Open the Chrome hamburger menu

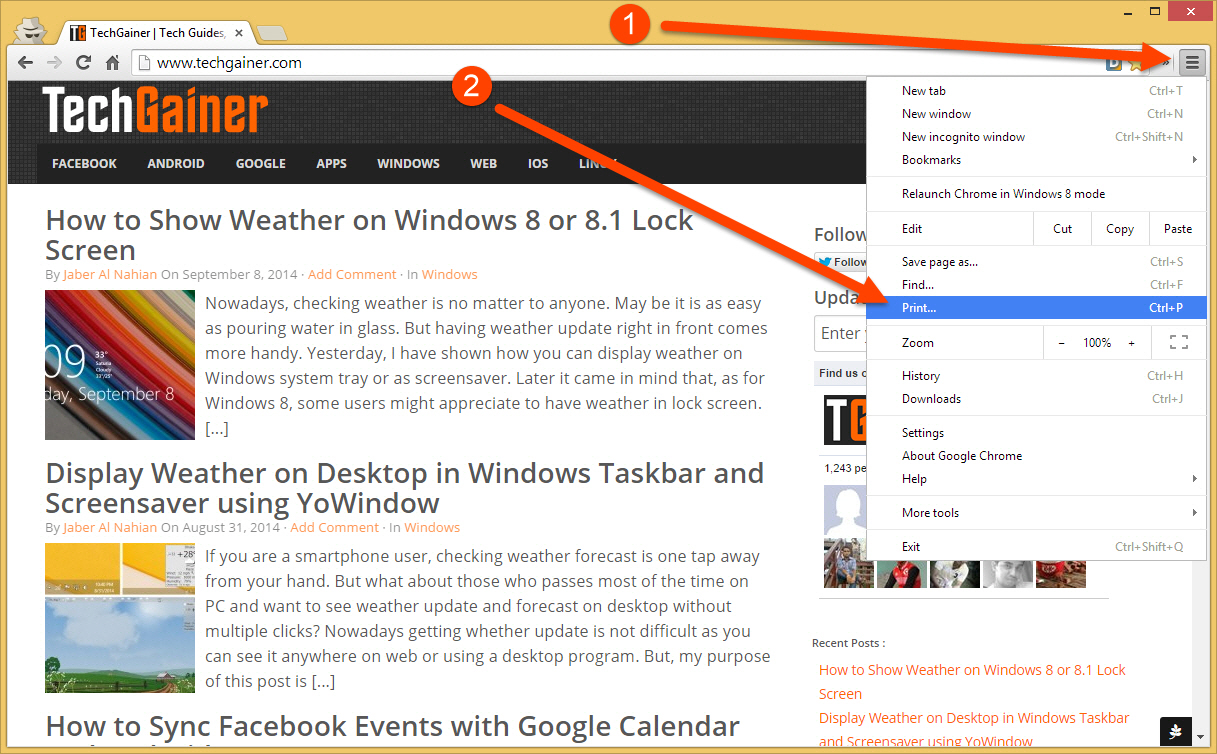pyautogui.click(x=1192, y=62)
